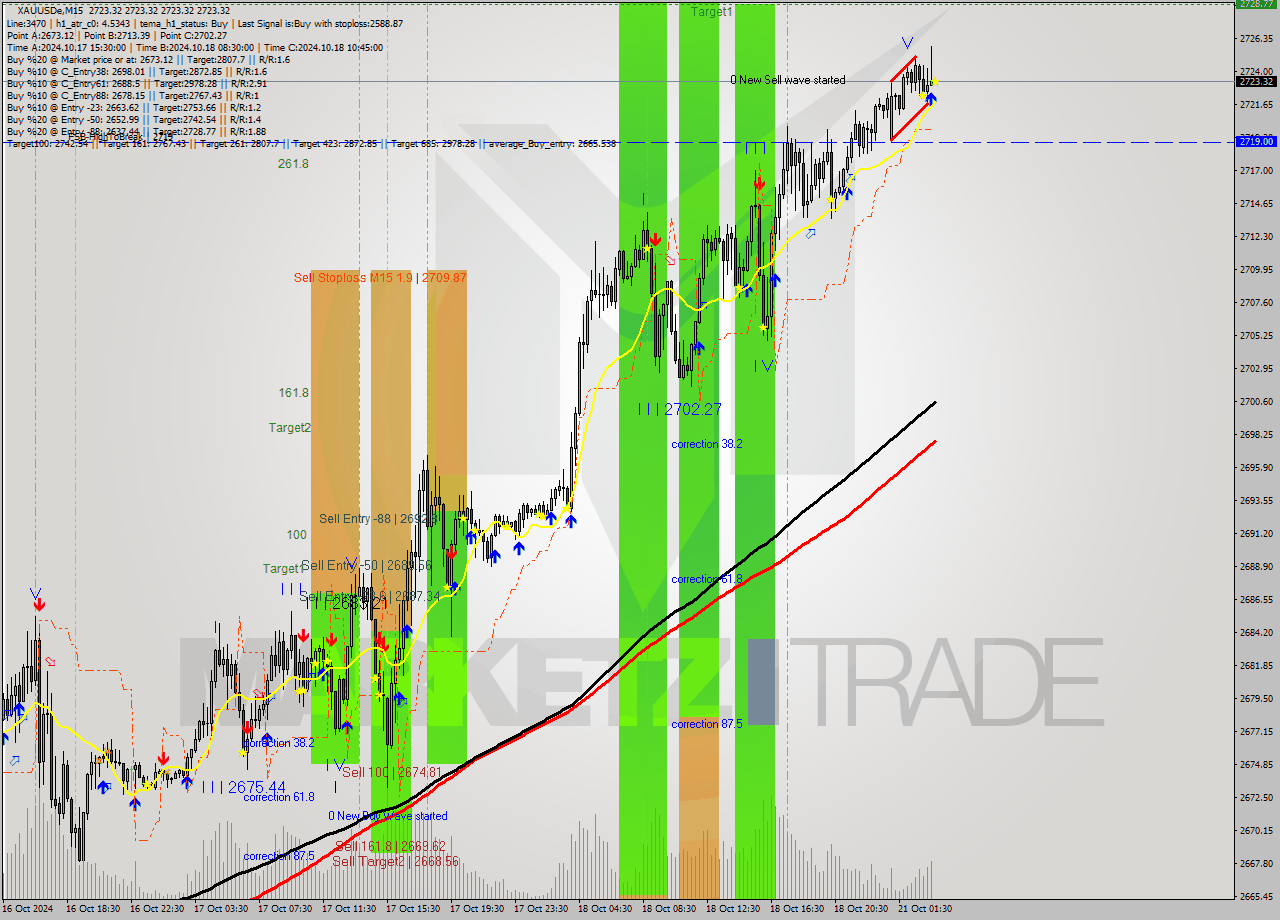The width and height of the screenshot is (1280, 920).
Task: Select the blue 2719.00 price tag
Action: click(1256, 142)
